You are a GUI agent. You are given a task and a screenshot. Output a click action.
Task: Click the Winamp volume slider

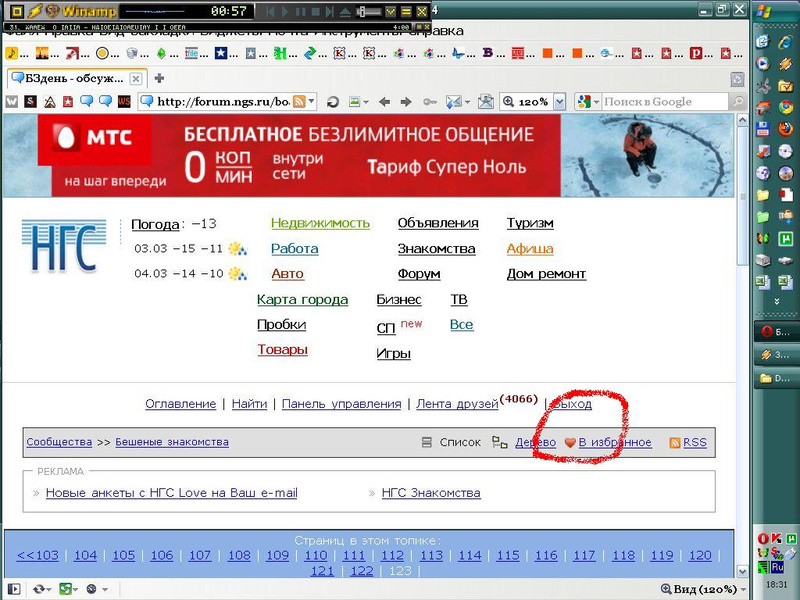371,11
